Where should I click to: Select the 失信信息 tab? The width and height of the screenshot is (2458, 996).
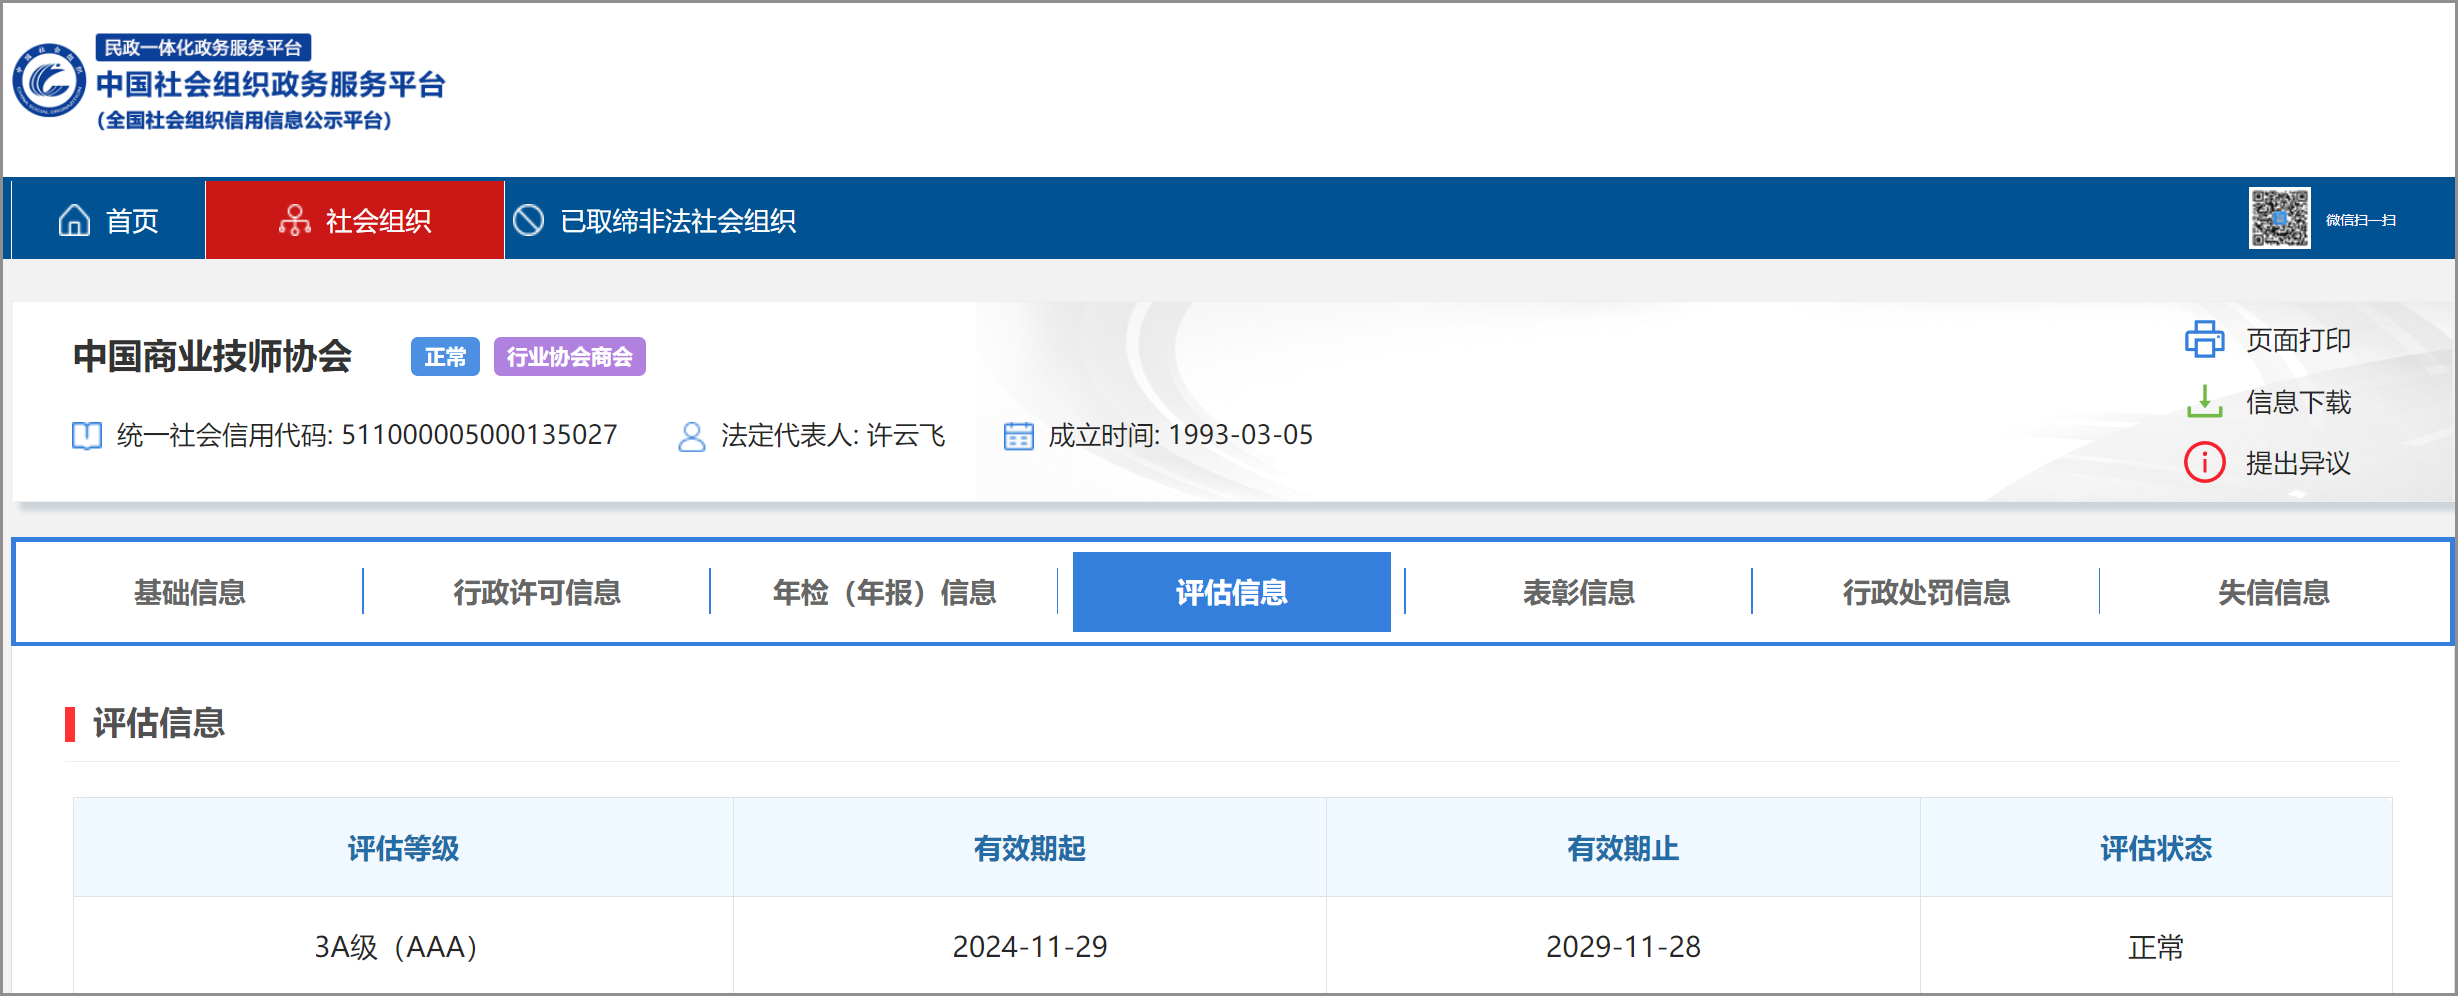[2273, 592]
